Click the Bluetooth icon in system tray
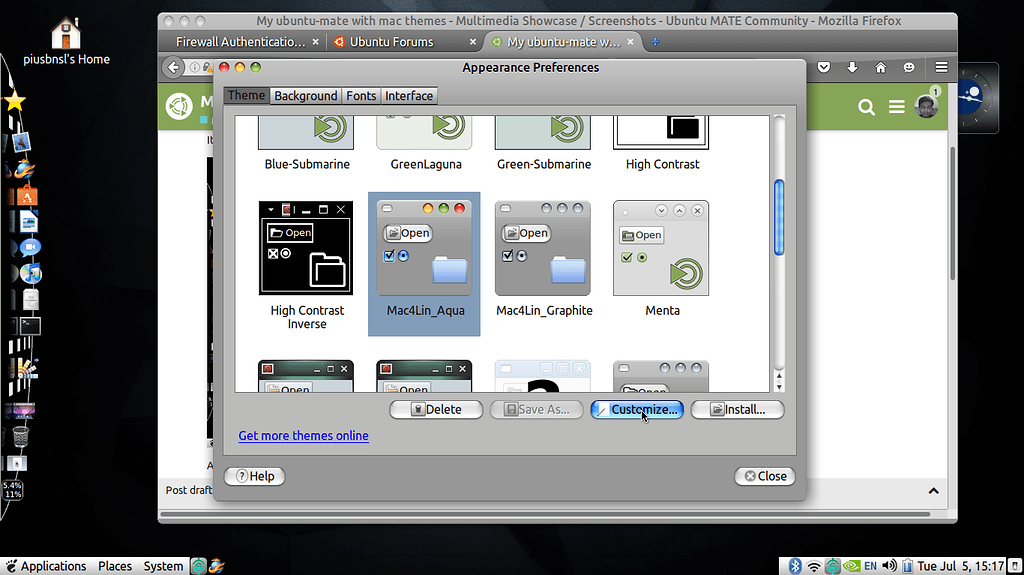 [796, 566]
